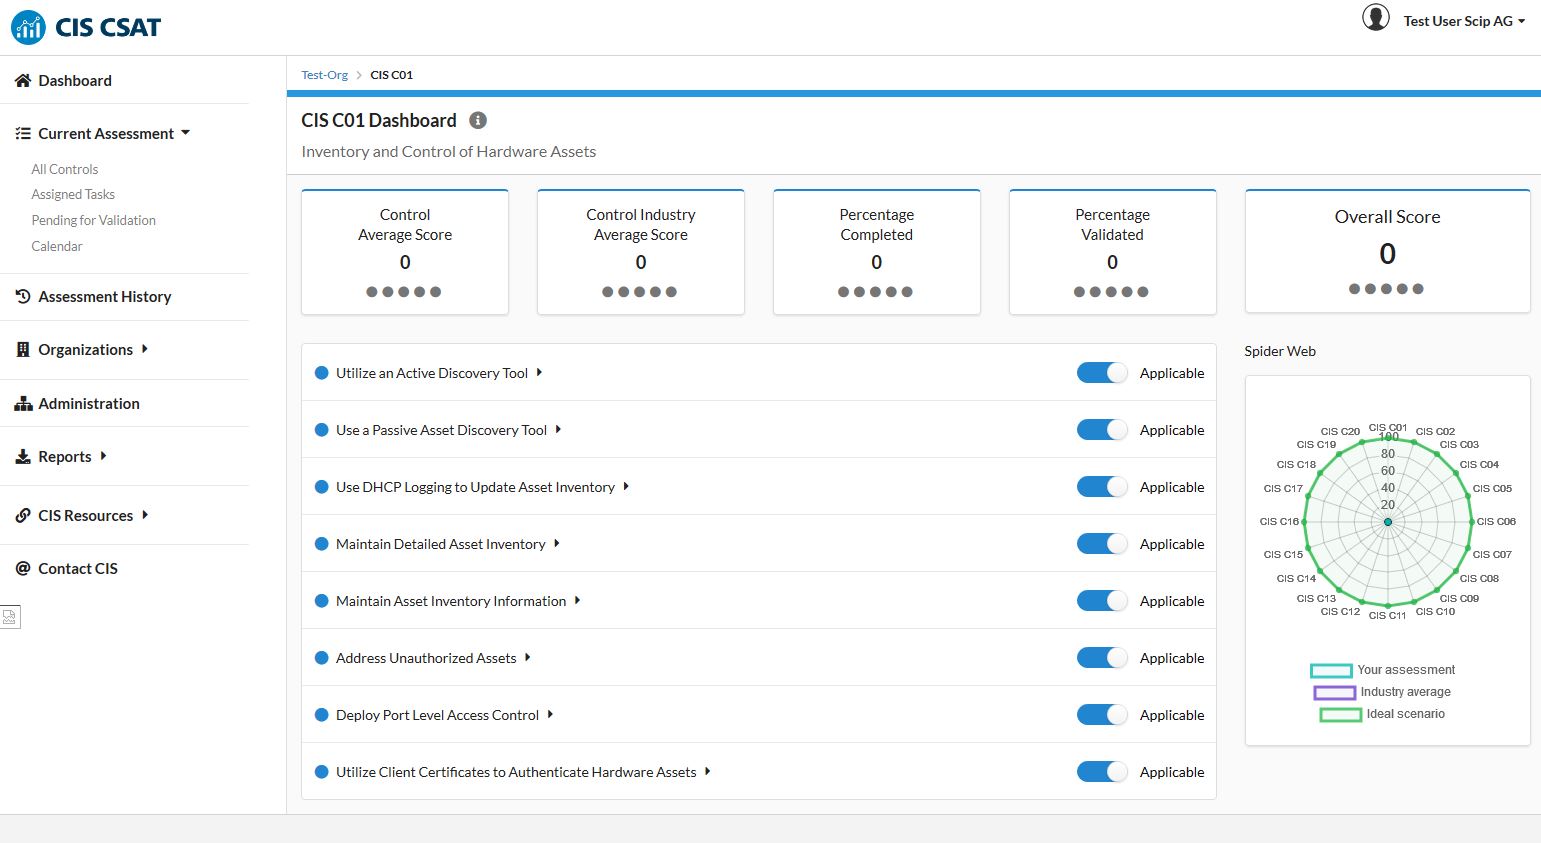Click the Dashboard home icon
The image size is (1541, 843).
point(23,80)
